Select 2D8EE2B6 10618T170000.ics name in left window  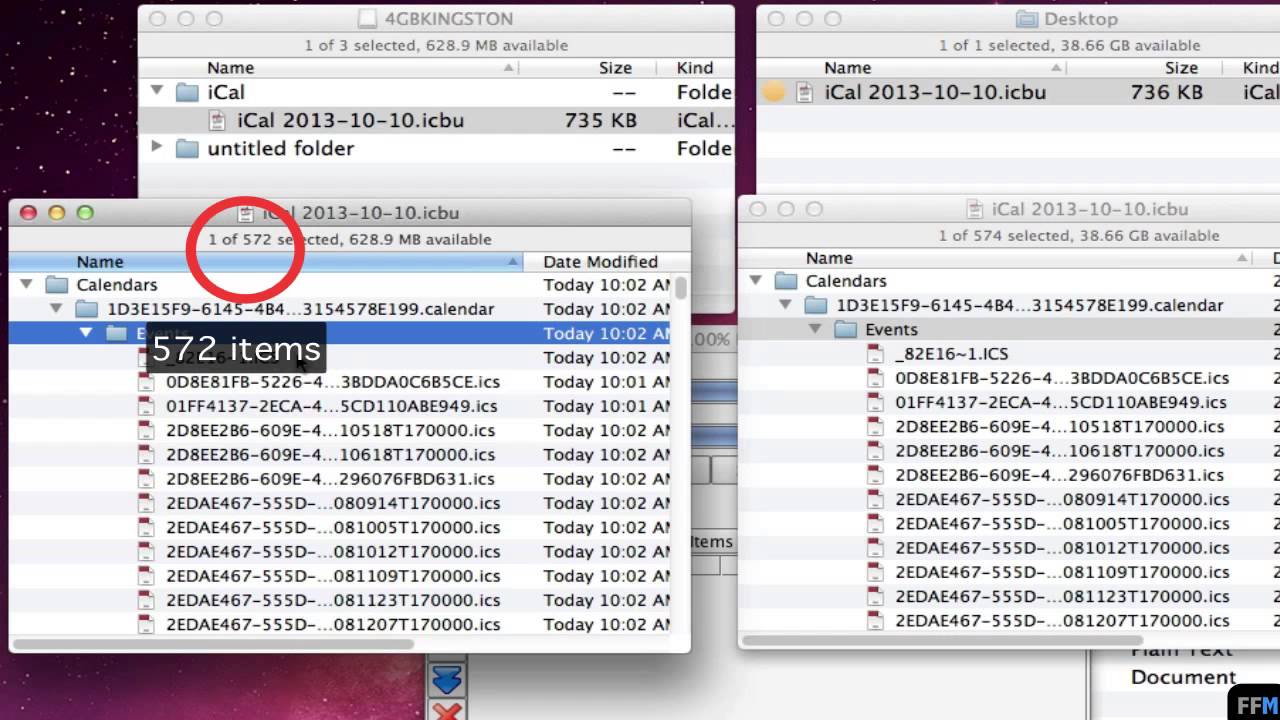click(x=330, y=454)
